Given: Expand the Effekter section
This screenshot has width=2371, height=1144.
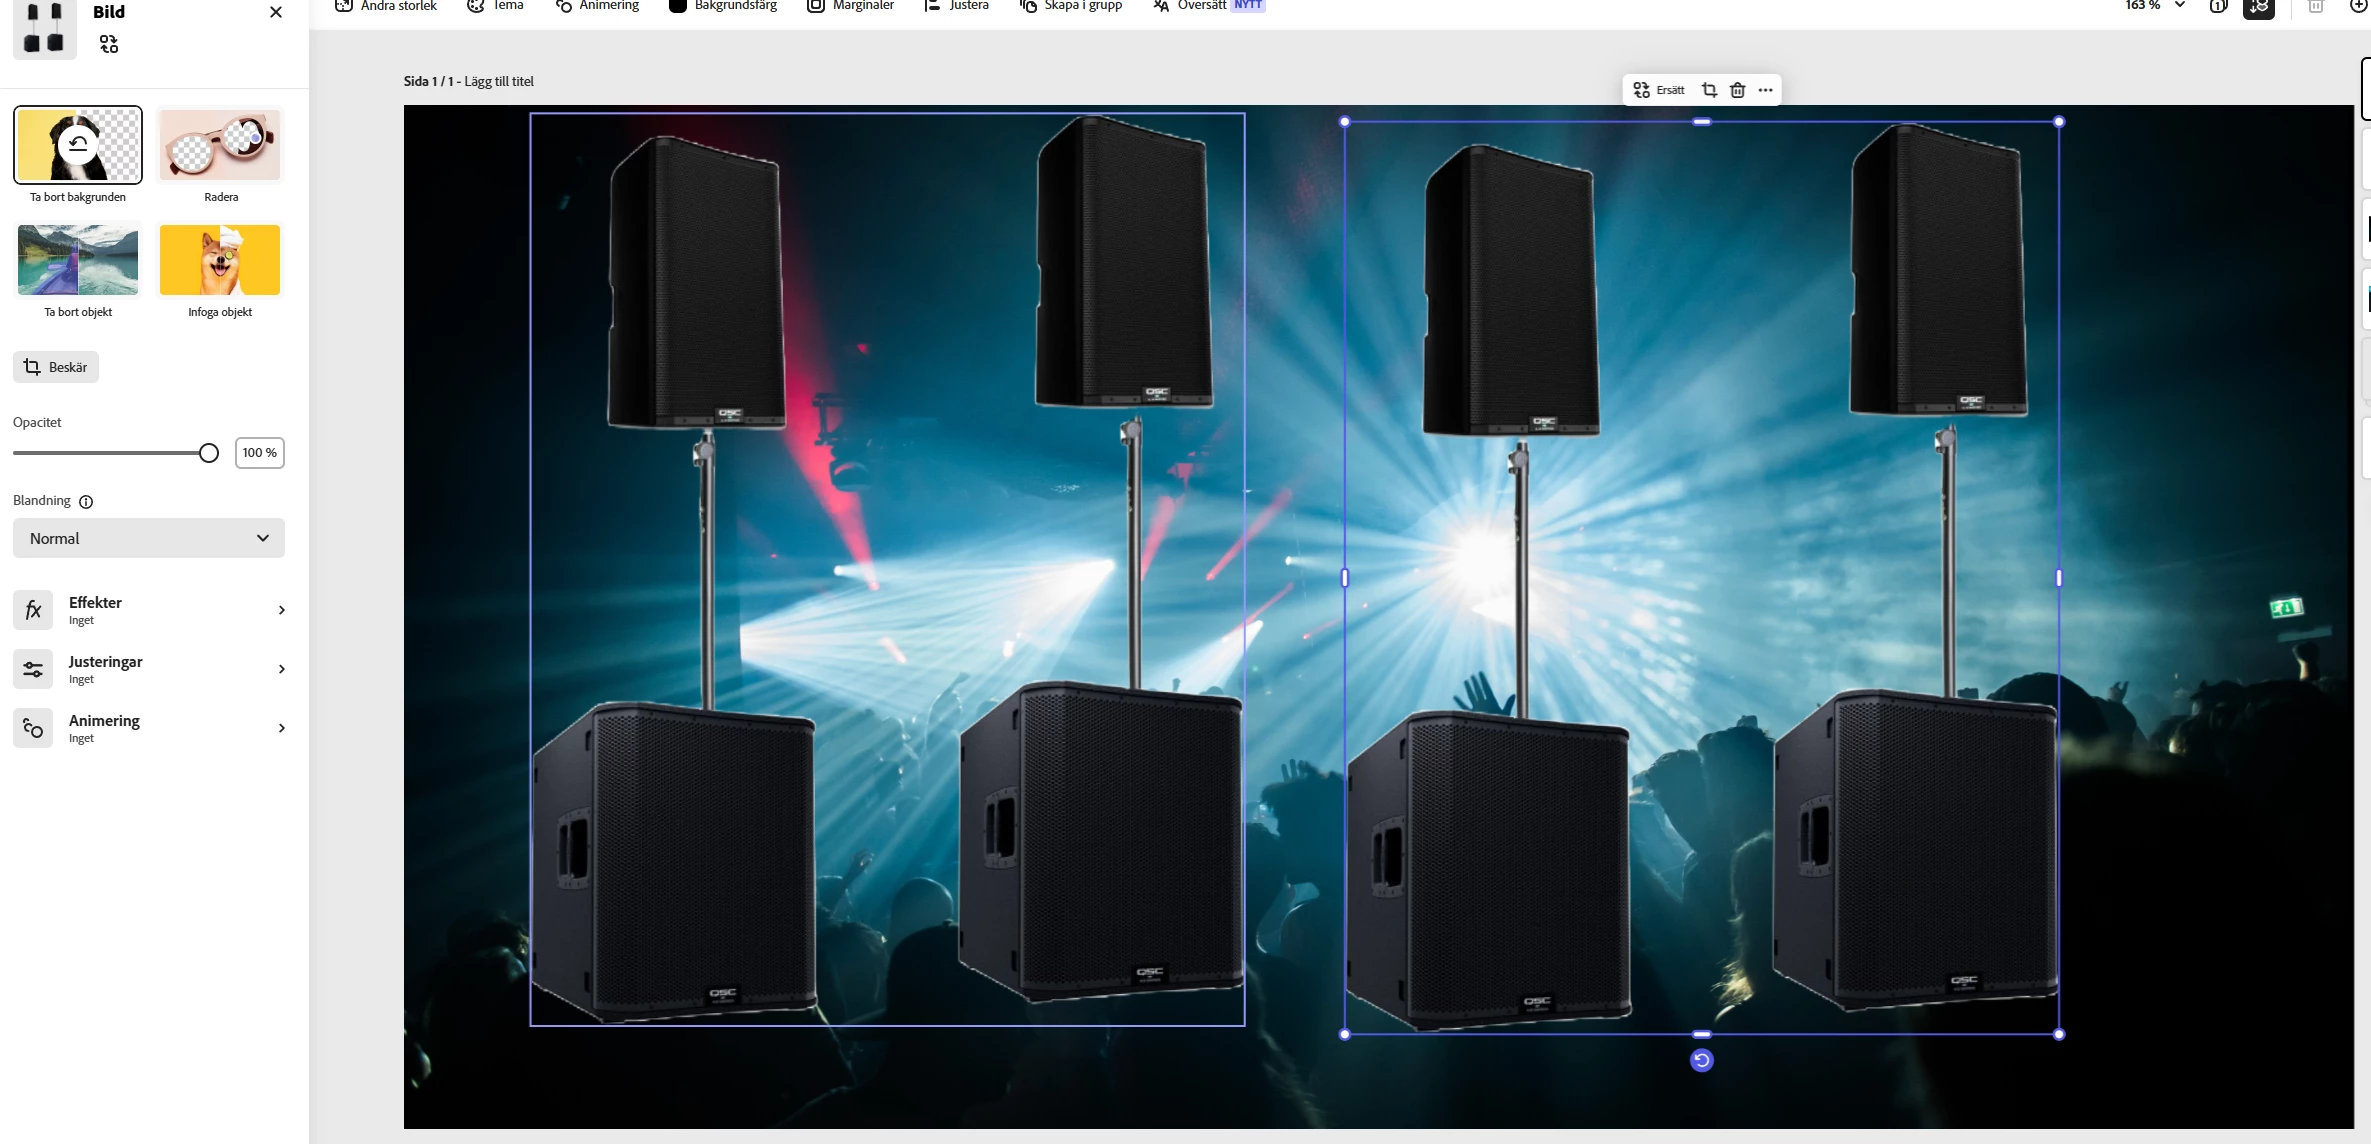Looking at the screenshot, I should pyautogui.click(x=149, y=610).
